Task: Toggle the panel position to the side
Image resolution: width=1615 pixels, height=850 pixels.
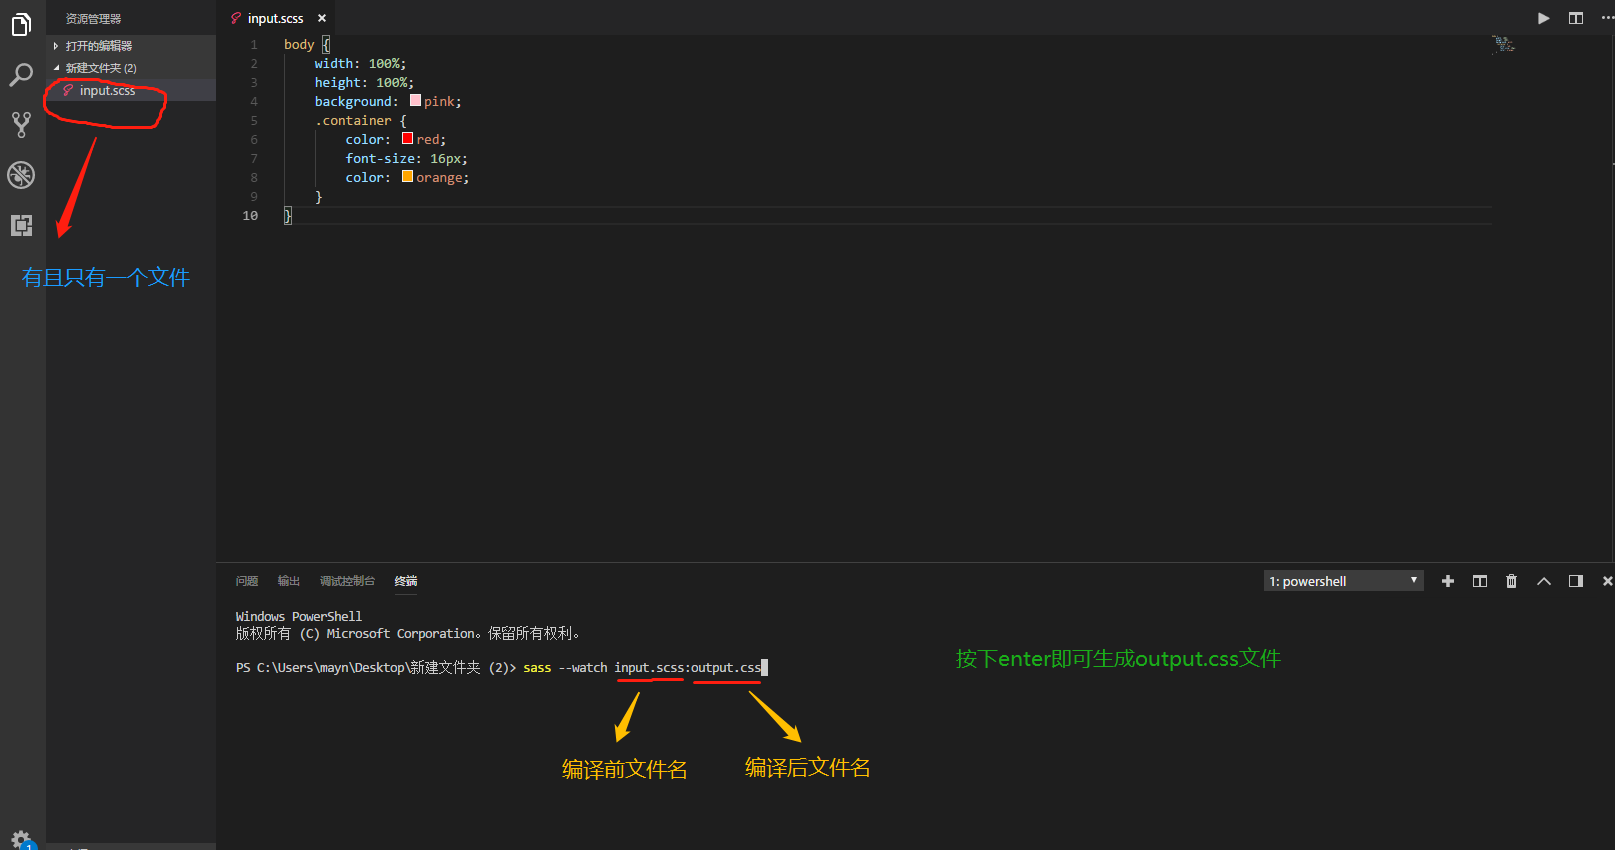Action: tap(1576, 581)
